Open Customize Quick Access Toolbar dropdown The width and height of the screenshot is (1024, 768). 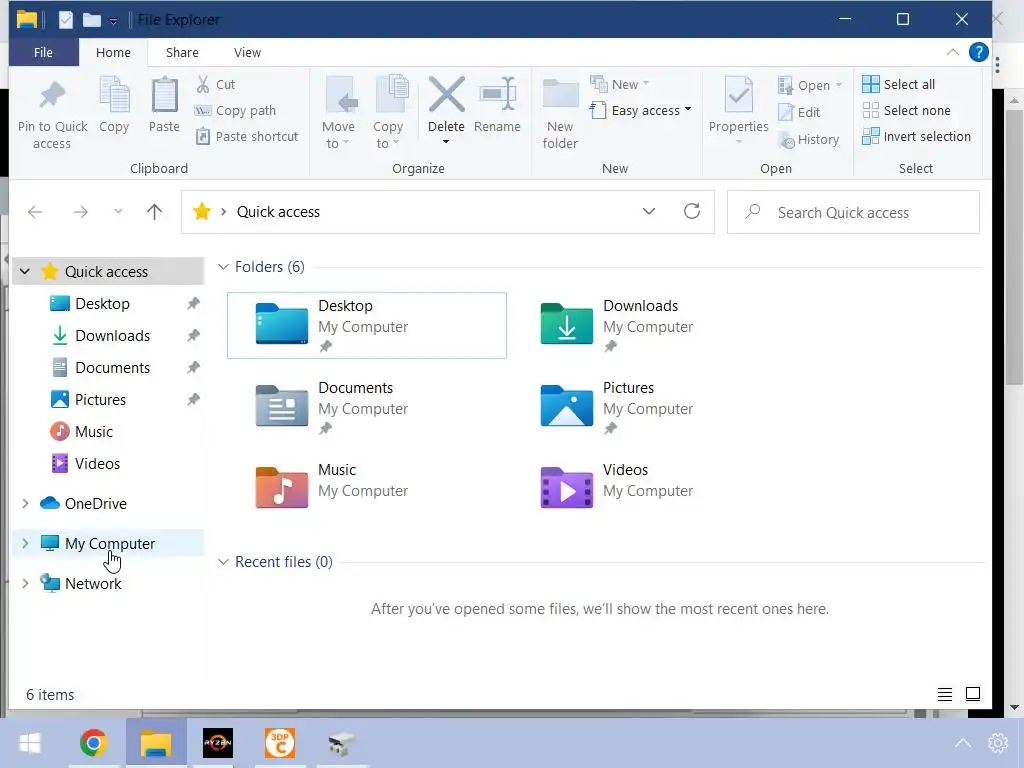tap(113, 21)
